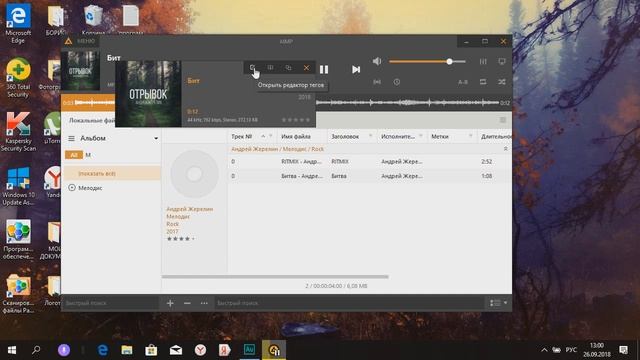
Task: Click AIMP icon in taskbar
Action: pyautogui.click(x=274, y=350)
